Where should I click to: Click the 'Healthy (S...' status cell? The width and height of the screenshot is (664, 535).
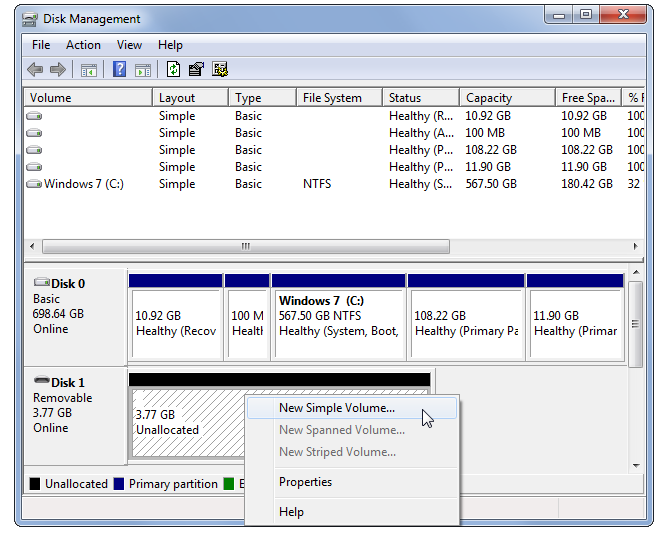(x=421, y=184)
